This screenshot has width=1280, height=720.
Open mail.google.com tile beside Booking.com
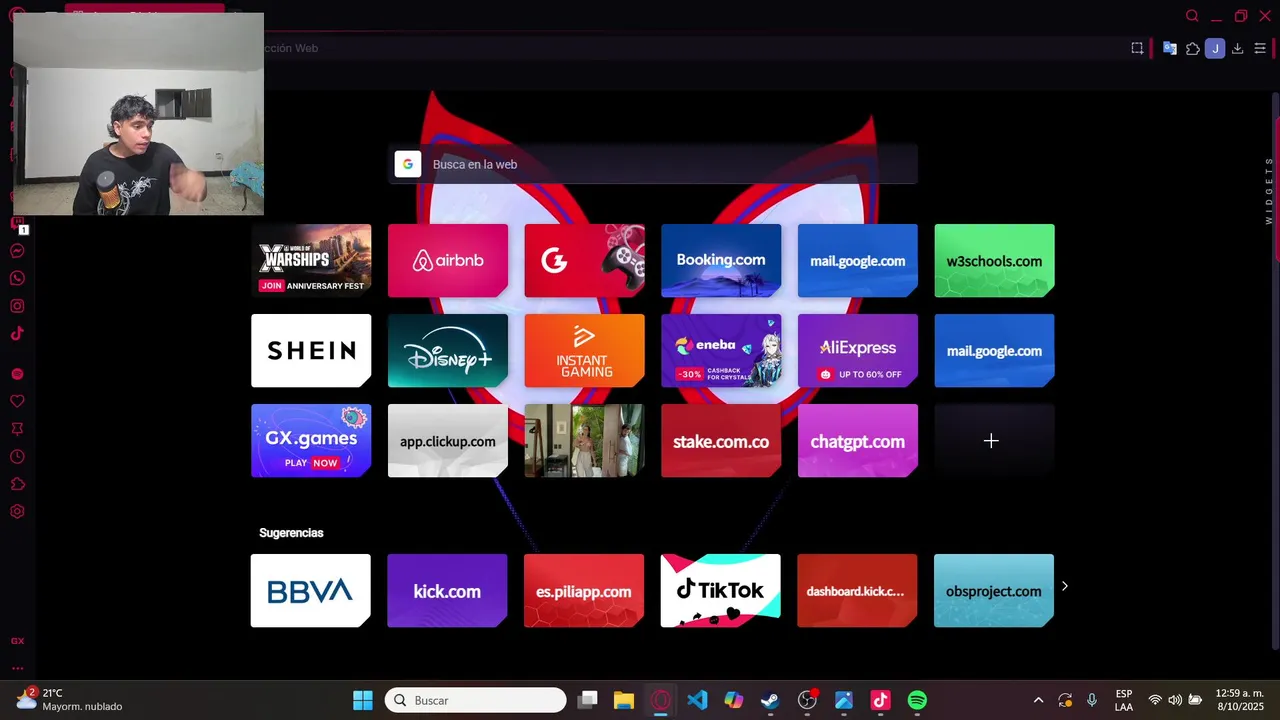click(x=858, y=260)
